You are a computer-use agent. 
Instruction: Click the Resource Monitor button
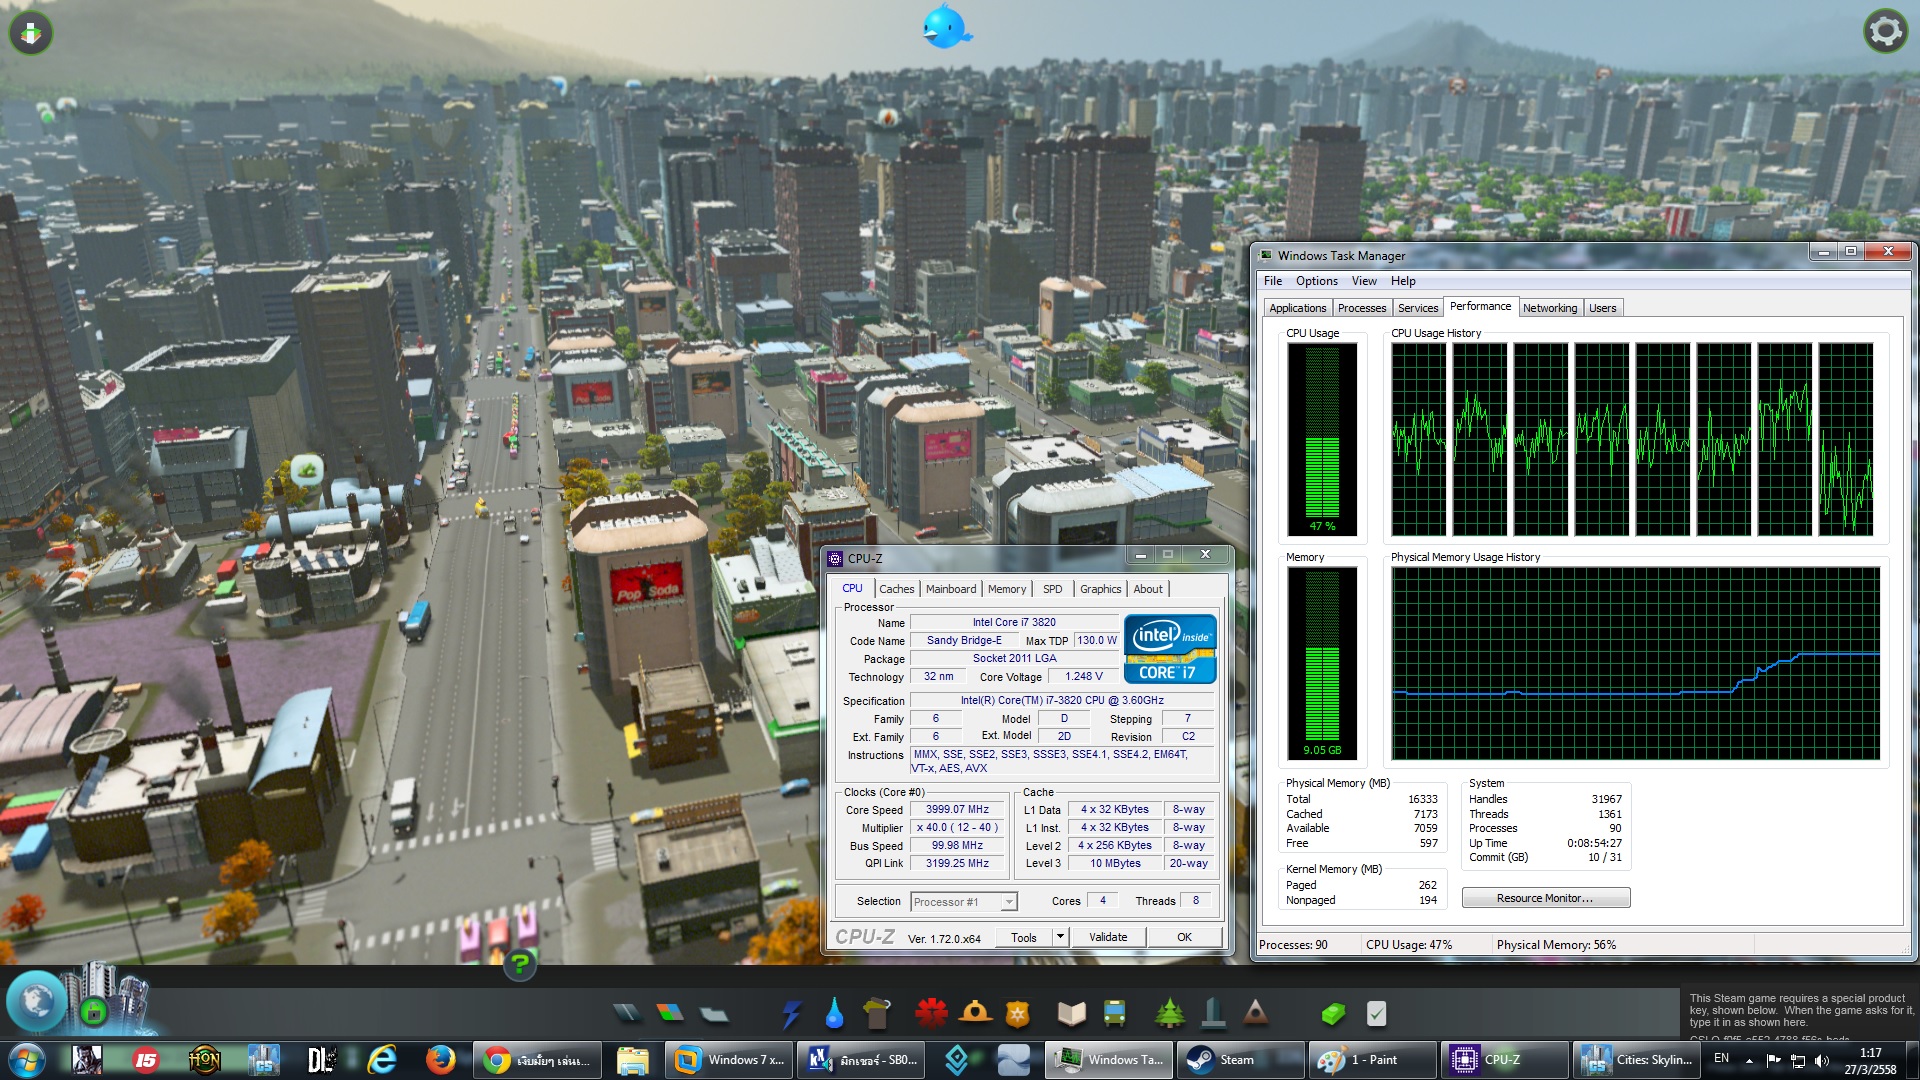click(x=1545, y=898)
